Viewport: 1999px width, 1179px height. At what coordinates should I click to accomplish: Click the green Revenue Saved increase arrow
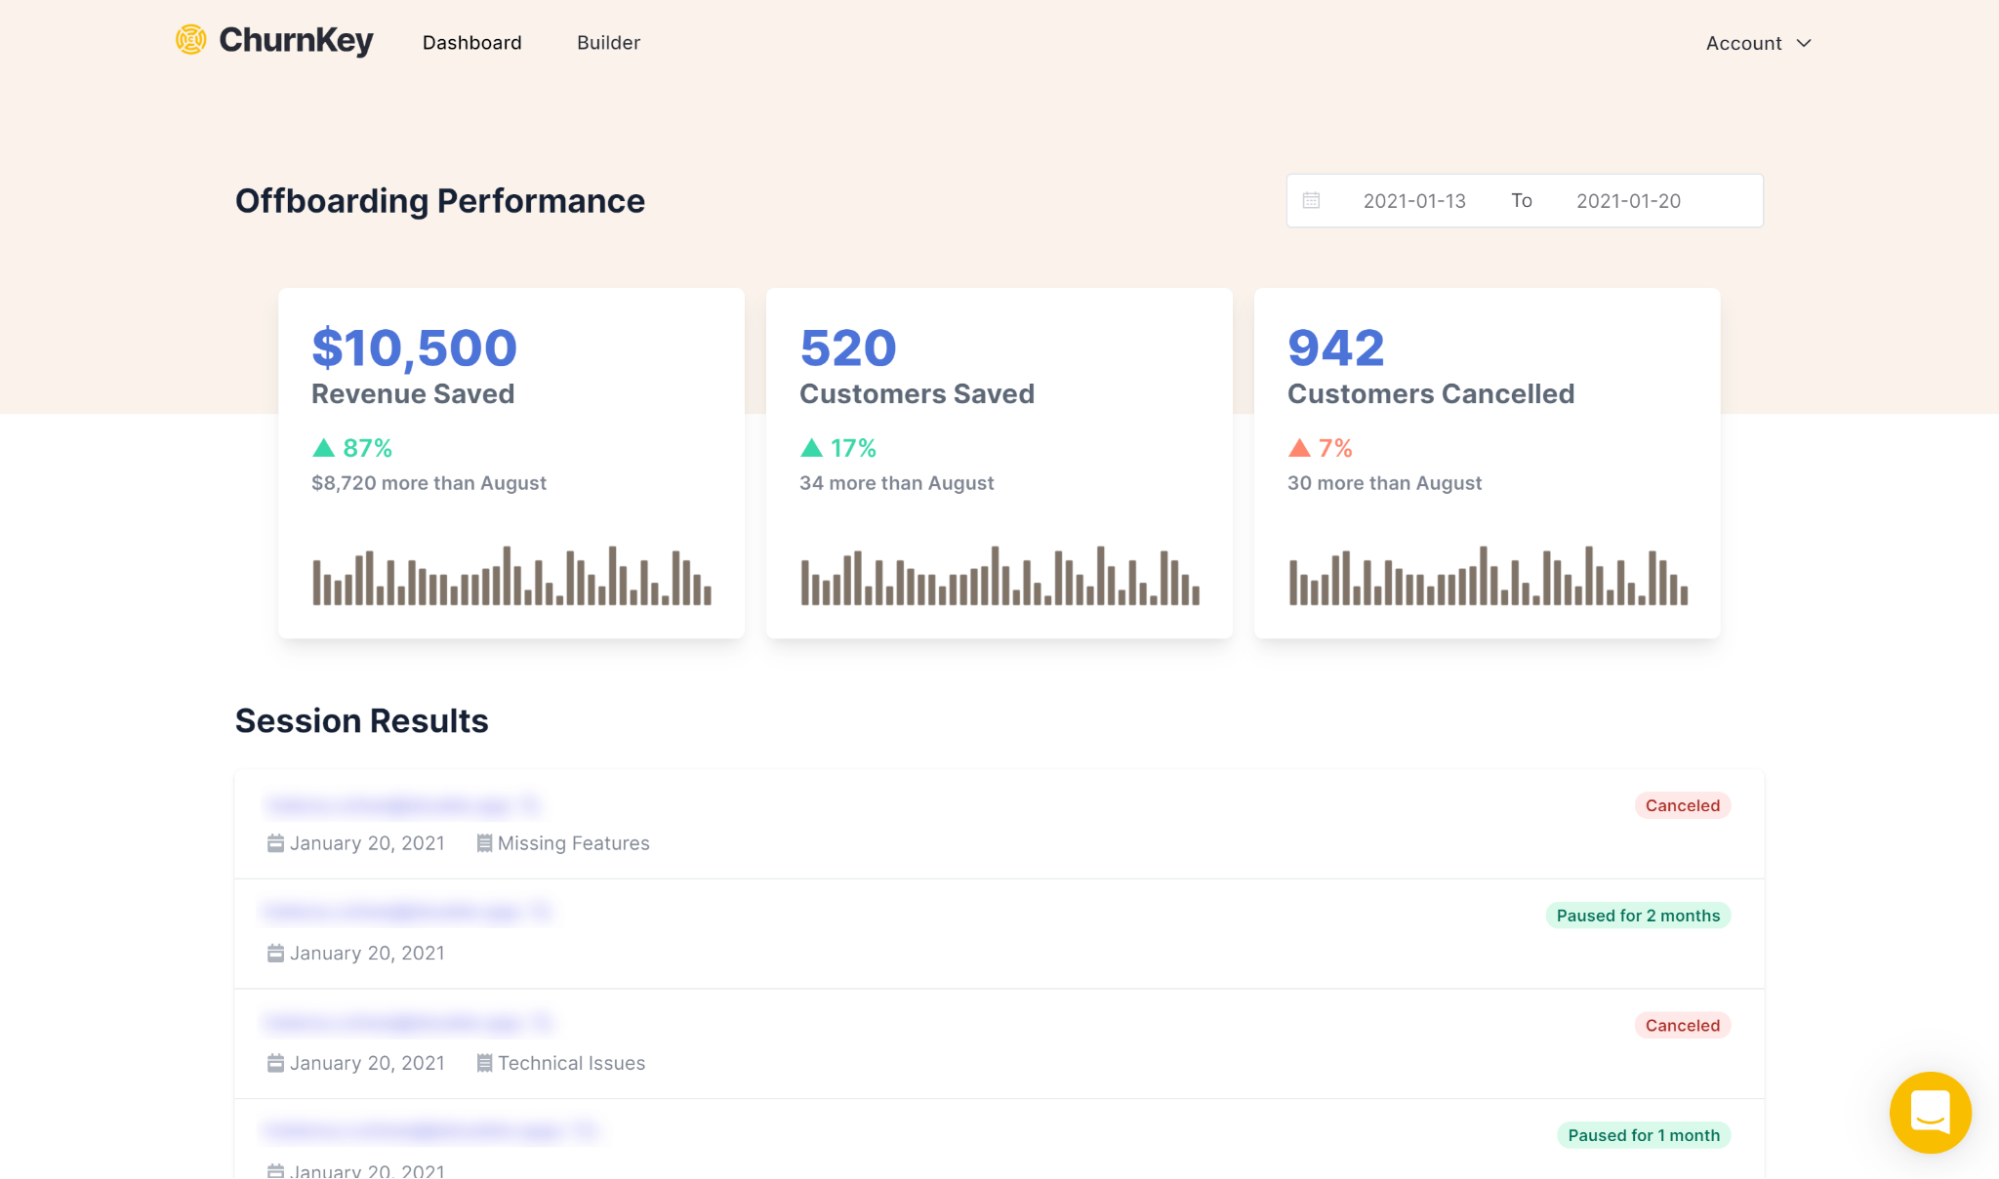pos(323,448)
